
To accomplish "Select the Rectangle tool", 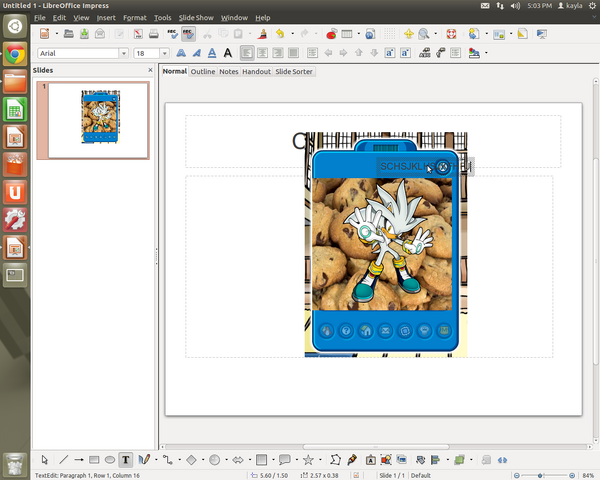I will pos(94,460).
